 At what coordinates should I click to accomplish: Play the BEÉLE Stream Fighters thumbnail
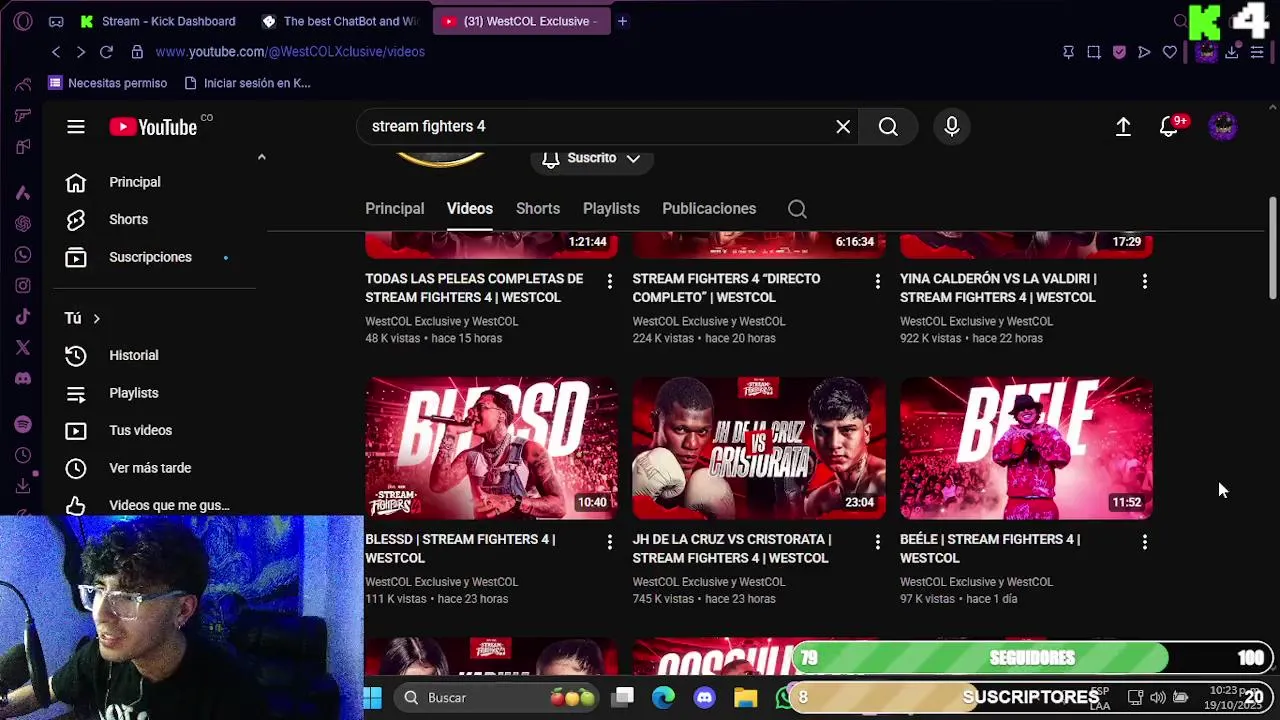[x=1026, y=448]
